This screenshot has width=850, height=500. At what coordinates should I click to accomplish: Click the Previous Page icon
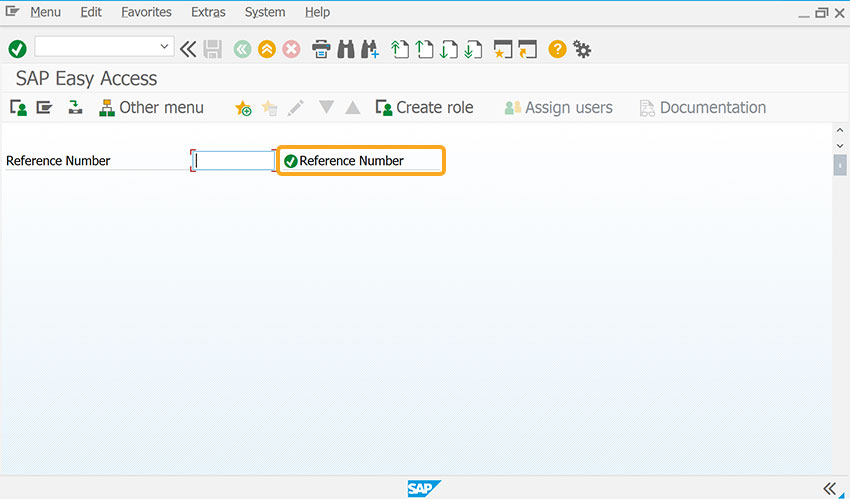pos(424,49)
